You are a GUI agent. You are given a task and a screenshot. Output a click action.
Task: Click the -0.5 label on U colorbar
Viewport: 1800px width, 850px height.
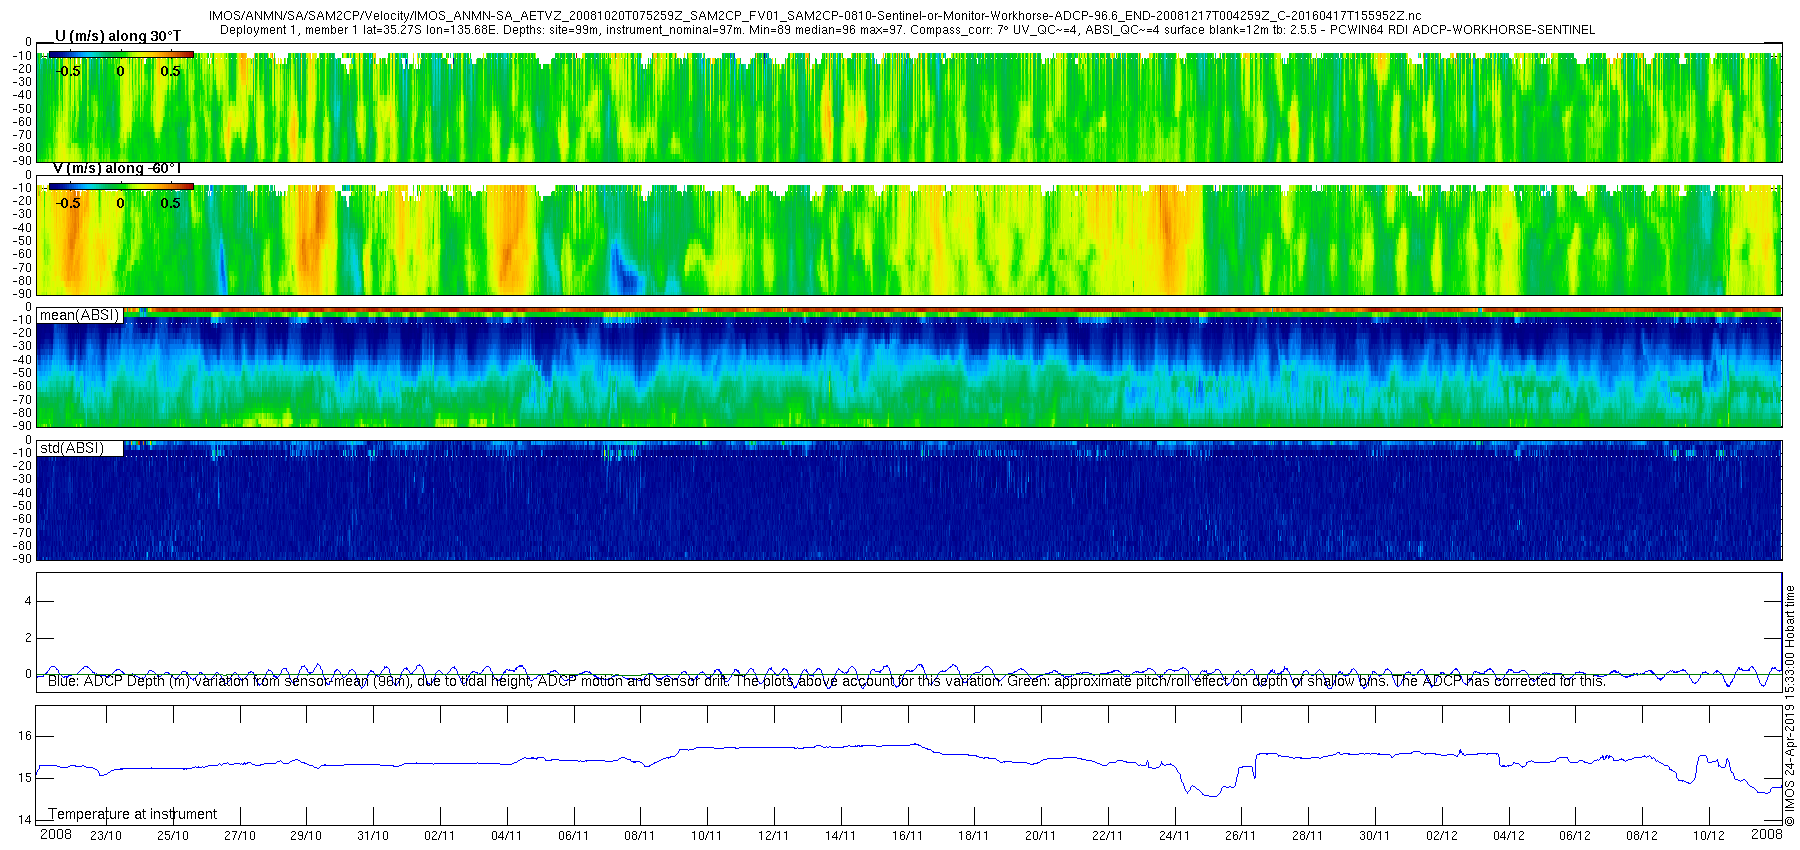[x=68, y=71]
